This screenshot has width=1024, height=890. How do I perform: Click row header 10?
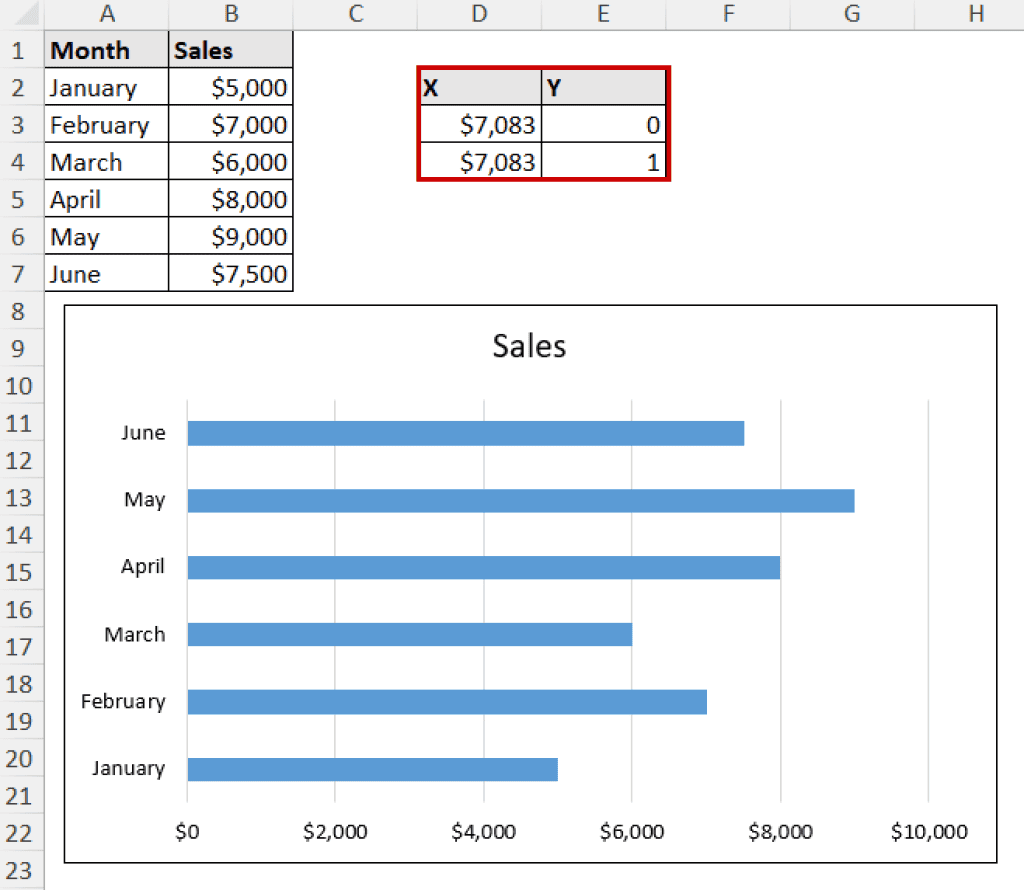click(20, 386)
